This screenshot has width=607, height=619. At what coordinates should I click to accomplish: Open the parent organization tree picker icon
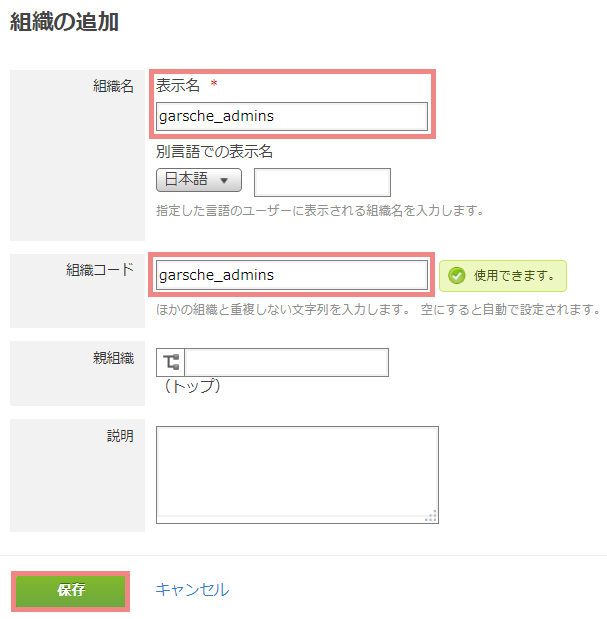tap(170, 362)
